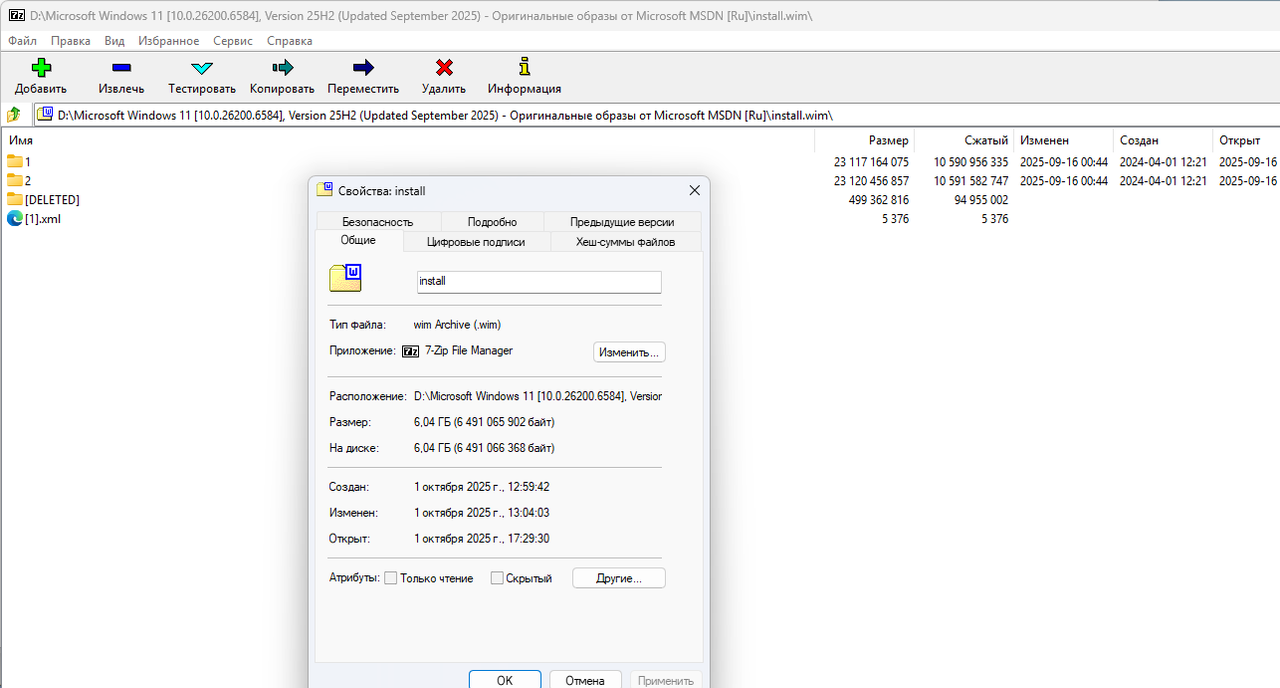Sort by the Создан column header
The height and width of the screenshot is (688, 1280).
coord(1163,141)
